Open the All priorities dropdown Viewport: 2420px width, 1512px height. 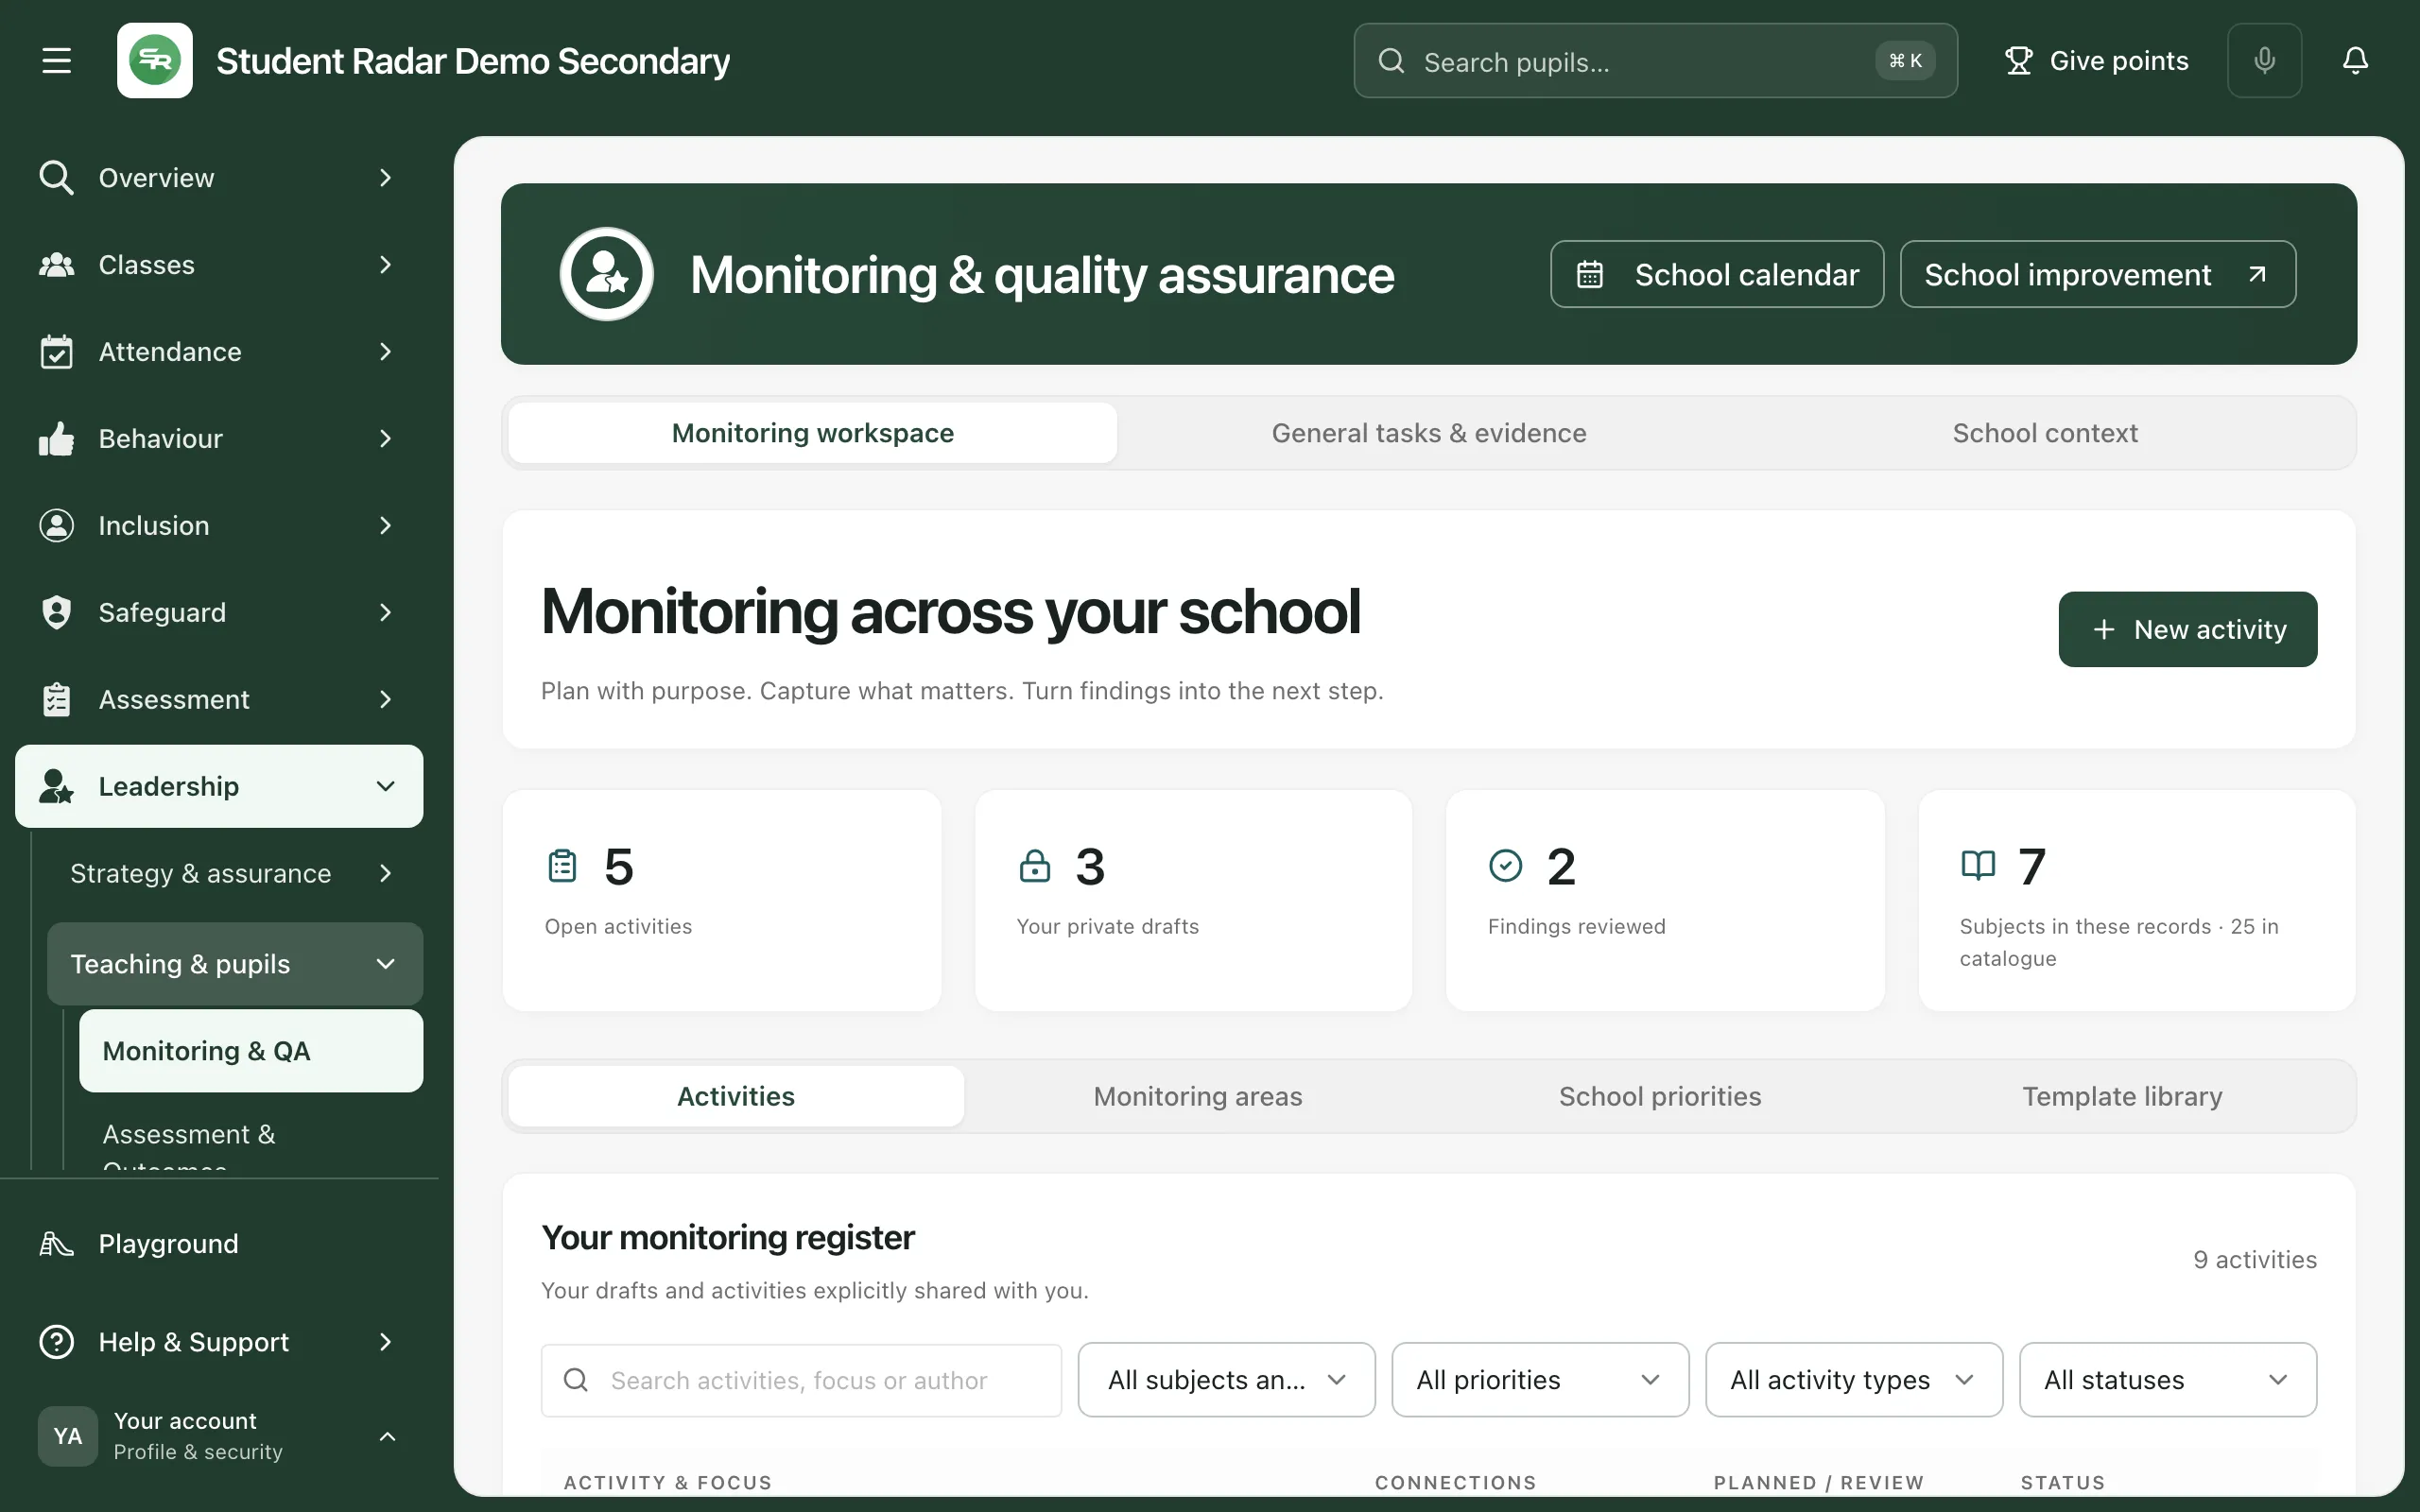click(x=1540, y=1380)
